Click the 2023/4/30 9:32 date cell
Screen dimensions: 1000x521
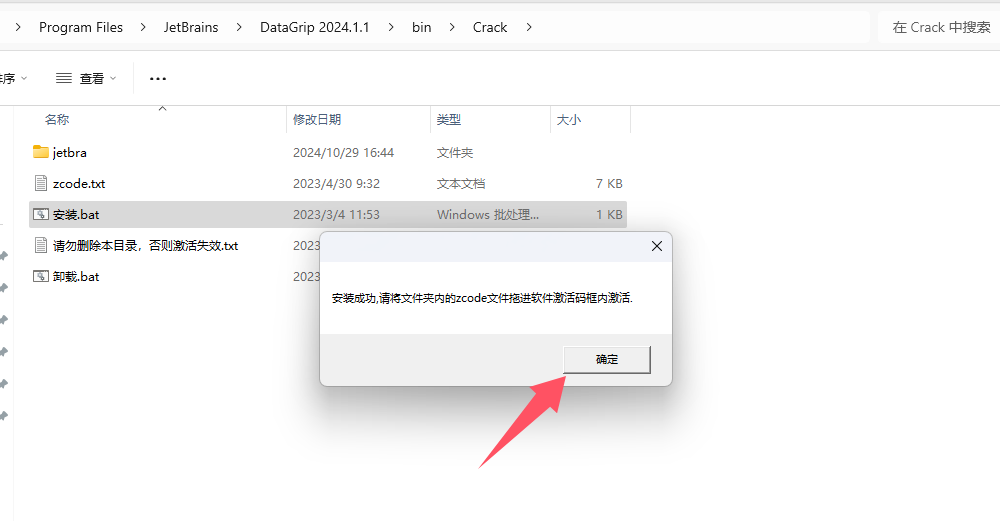[x=336, y=184]
